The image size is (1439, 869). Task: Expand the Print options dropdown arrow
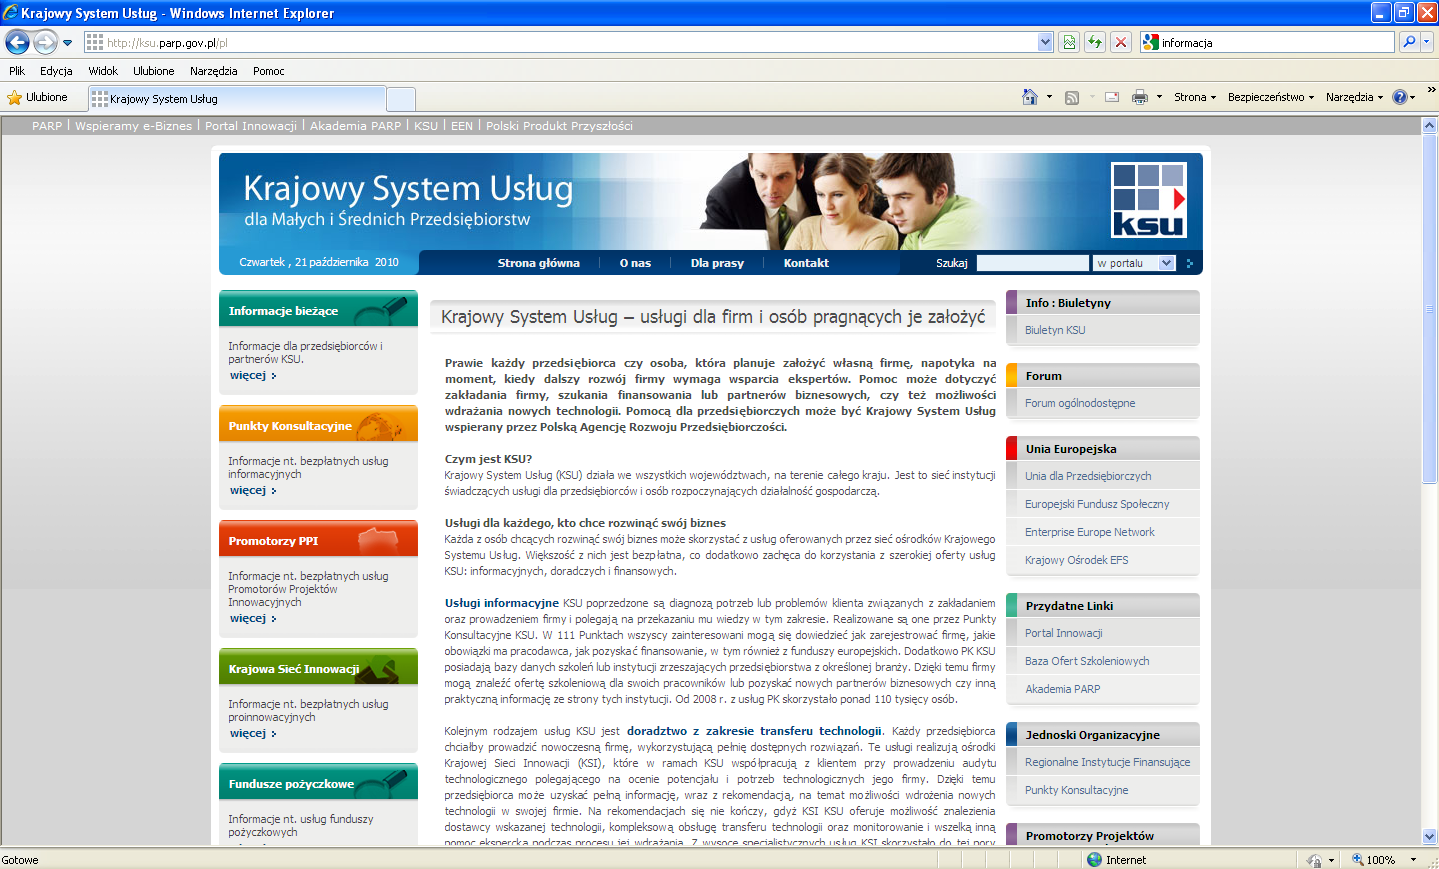pyautogui.click(x=1159, y=97)
